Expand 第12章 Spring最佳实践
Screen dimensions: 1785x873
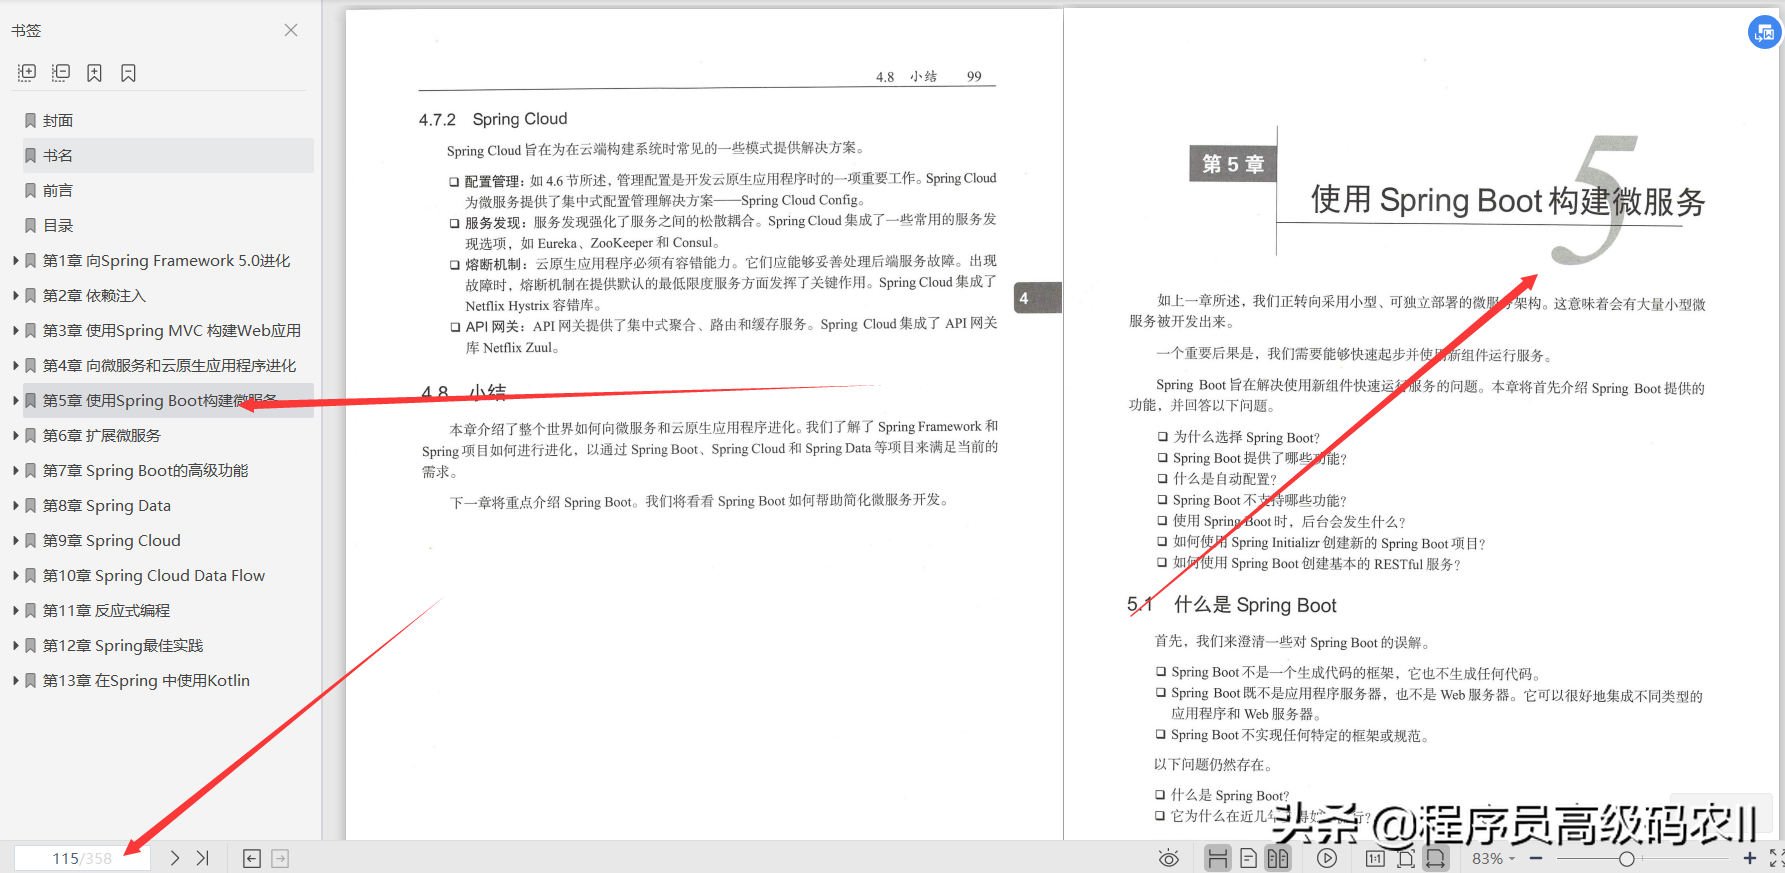[15, 645]
